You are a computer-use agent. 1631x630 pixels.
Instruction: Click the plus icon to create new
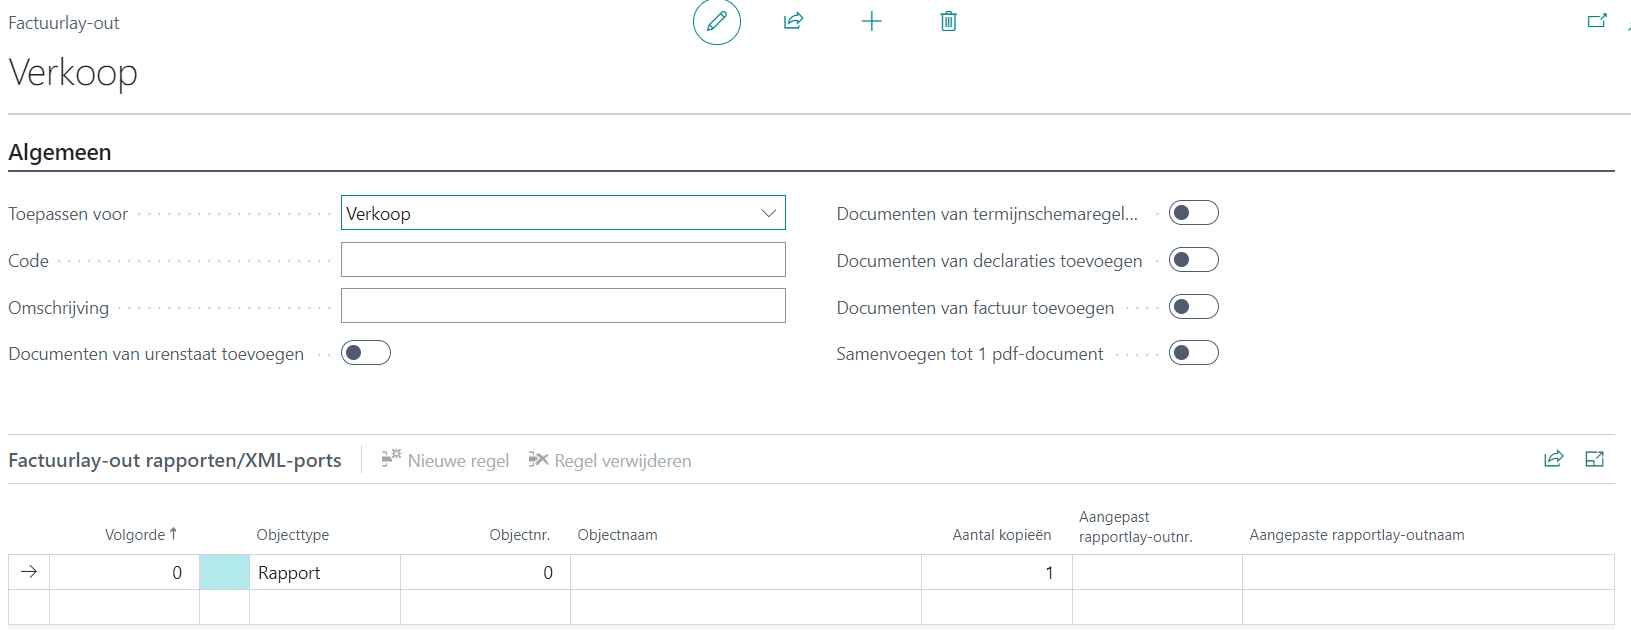pyautogui.click(x=871, y=21)
